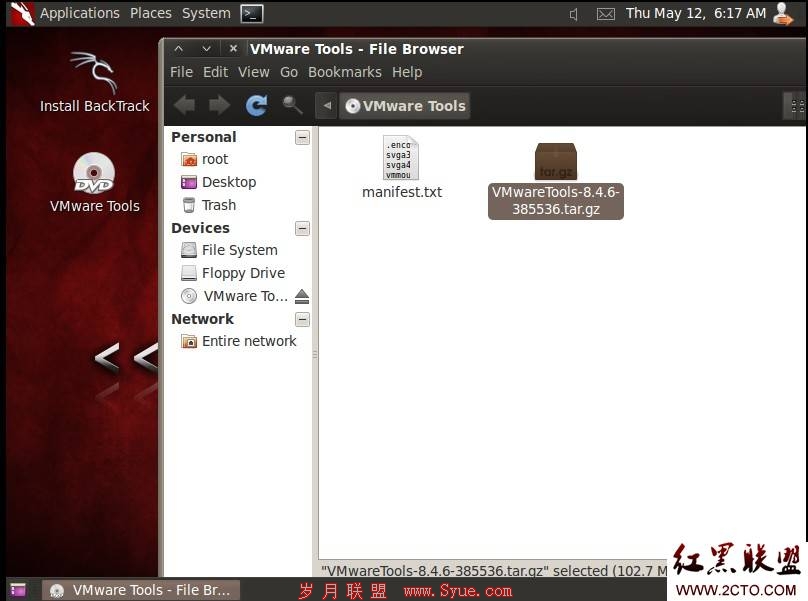Image resolution: width=808 pixels, height=601 pixels.
Task: Click the window roll-up arrow in title bar
Action: pos(178,49)
